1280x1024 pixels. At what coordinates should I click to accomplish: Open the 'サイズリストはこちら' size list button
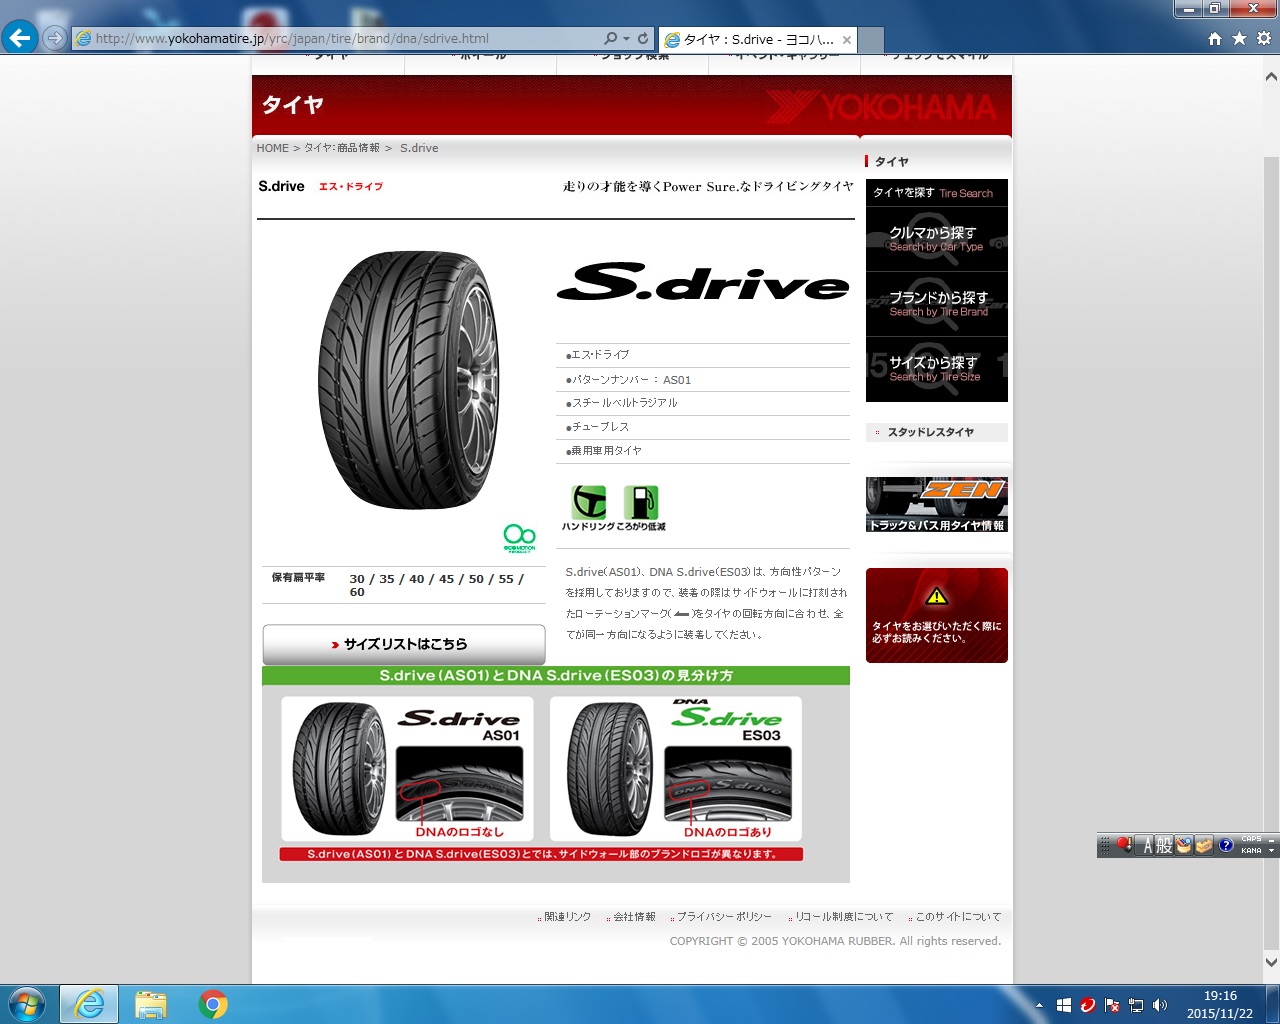[x=404, y=644]
